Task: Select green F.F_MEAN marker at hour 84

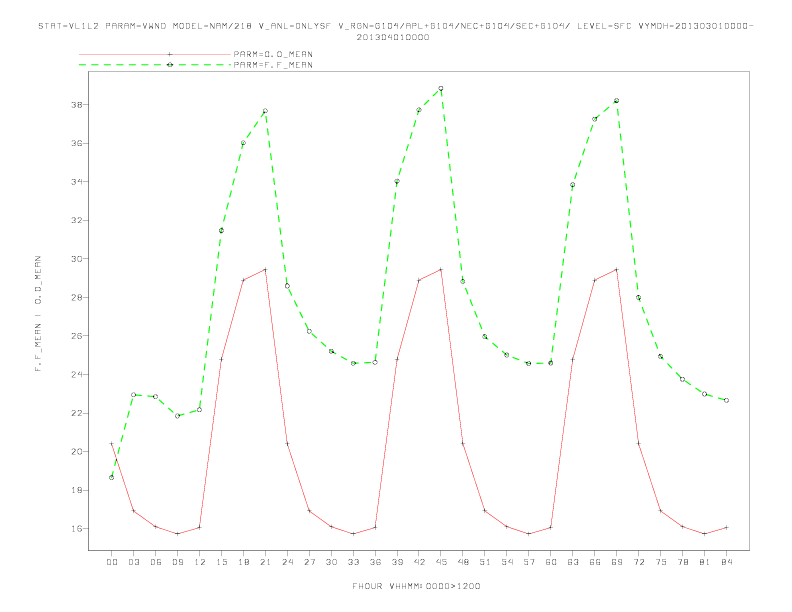Action: click(726, 400)
